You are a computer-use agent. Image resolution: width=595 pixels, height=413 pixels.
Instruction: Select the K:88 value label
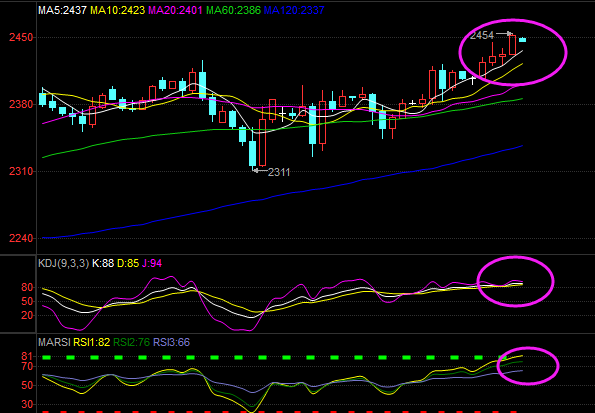point(103,263)
